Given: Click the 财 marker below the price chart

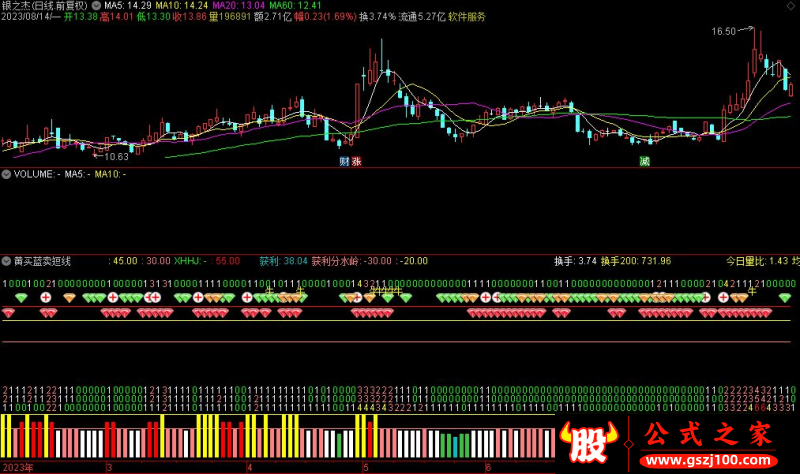Looking at the screenshot, I should [344, 161].
